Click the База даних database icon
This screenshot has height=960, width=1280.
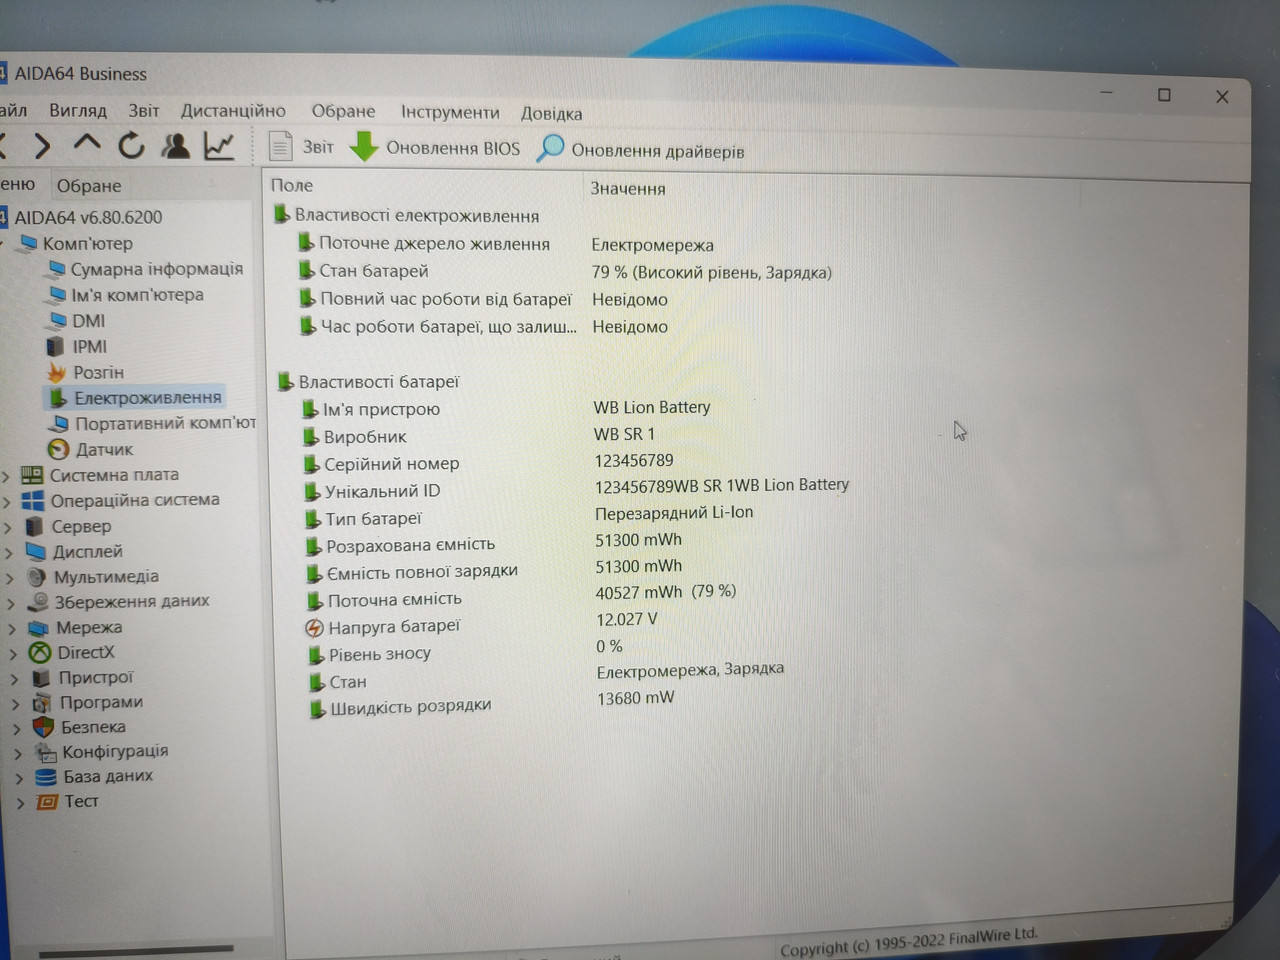point(46,776)
